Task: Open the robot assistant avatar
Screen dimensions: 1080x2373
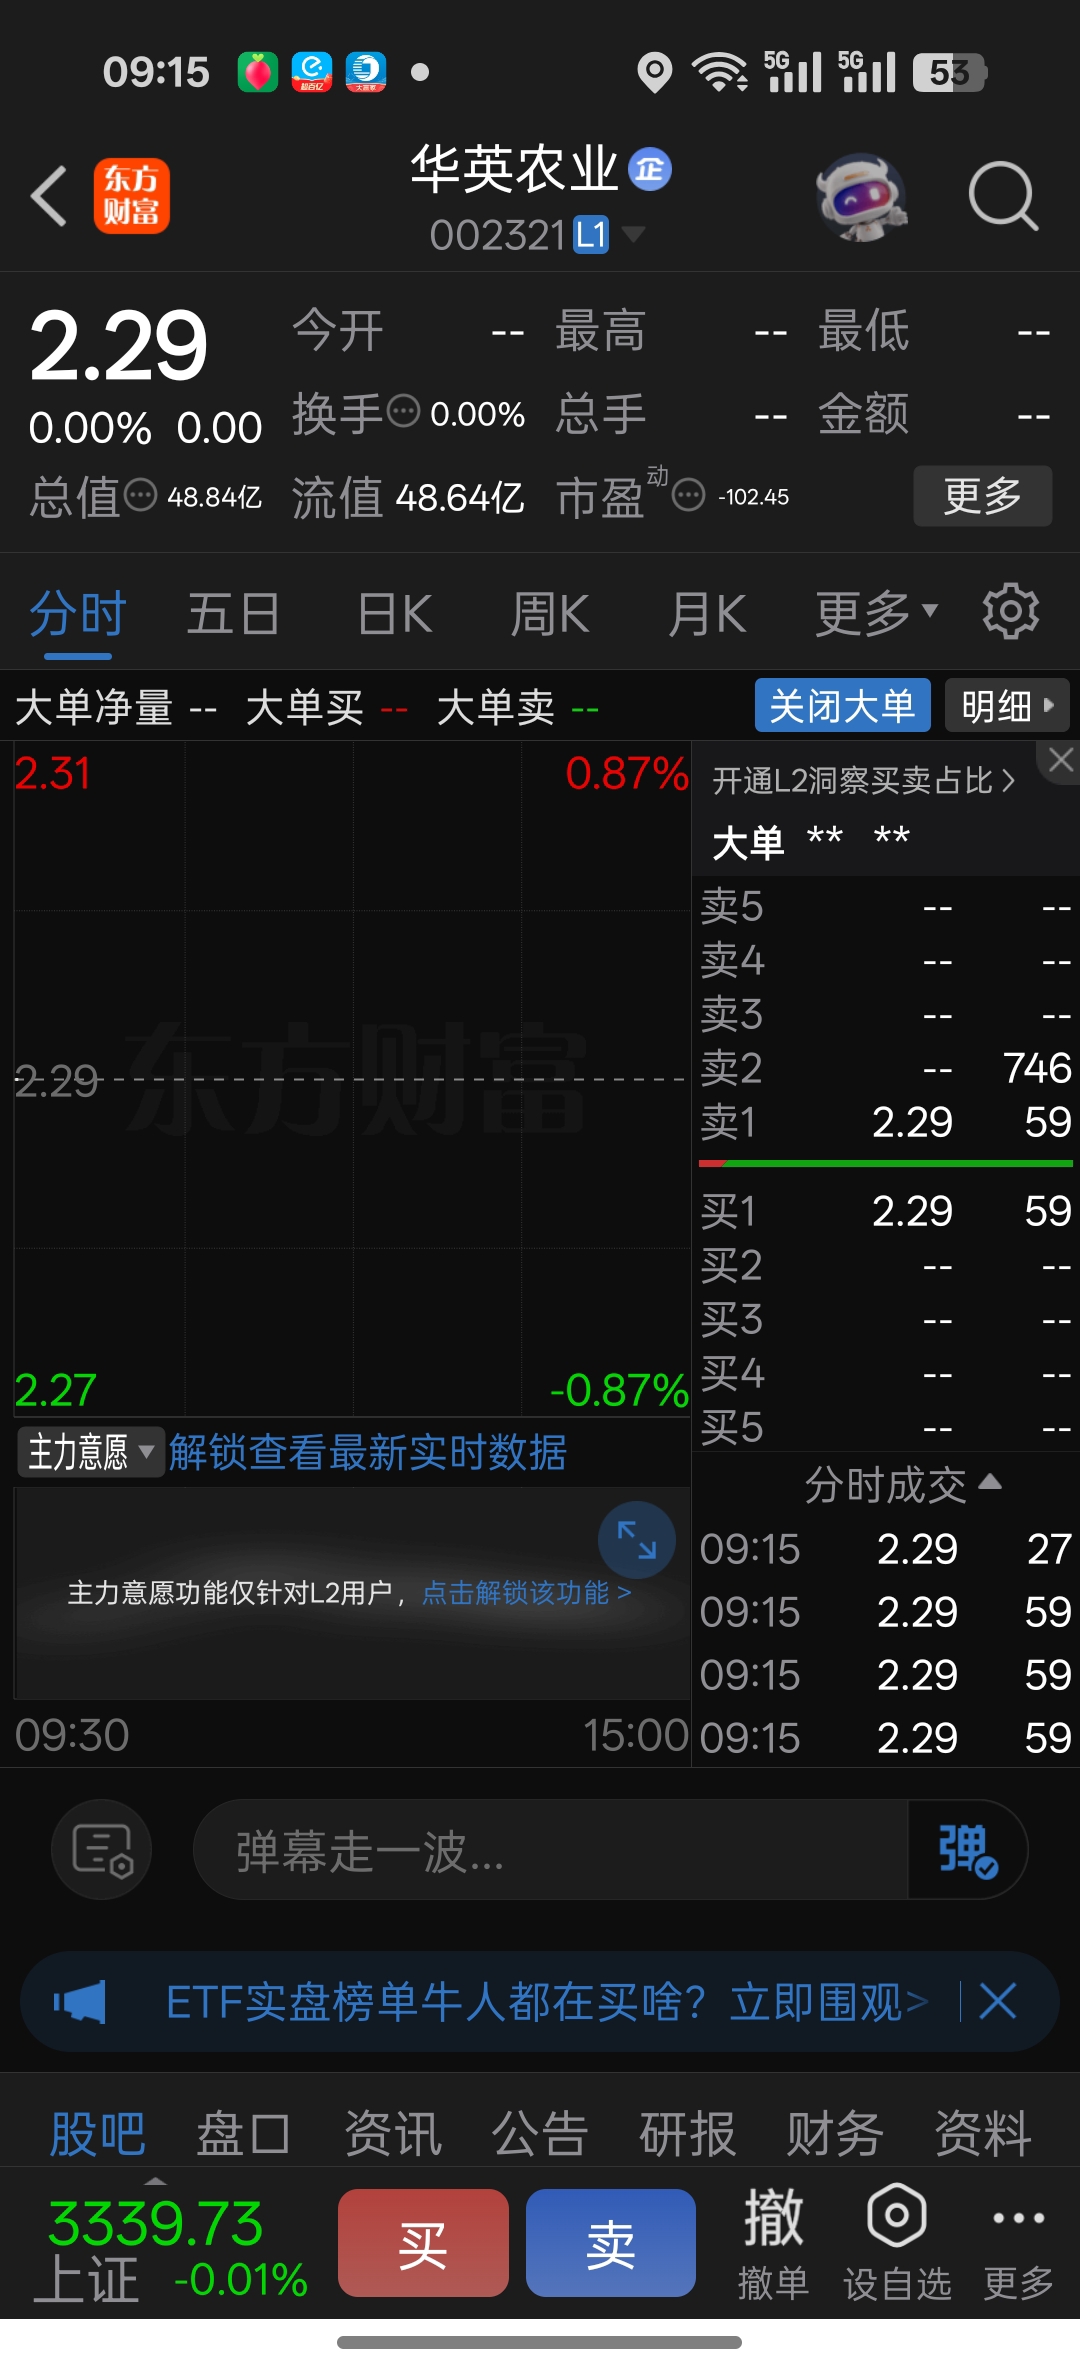Action: pyautogui.click(x=861, y=197)
